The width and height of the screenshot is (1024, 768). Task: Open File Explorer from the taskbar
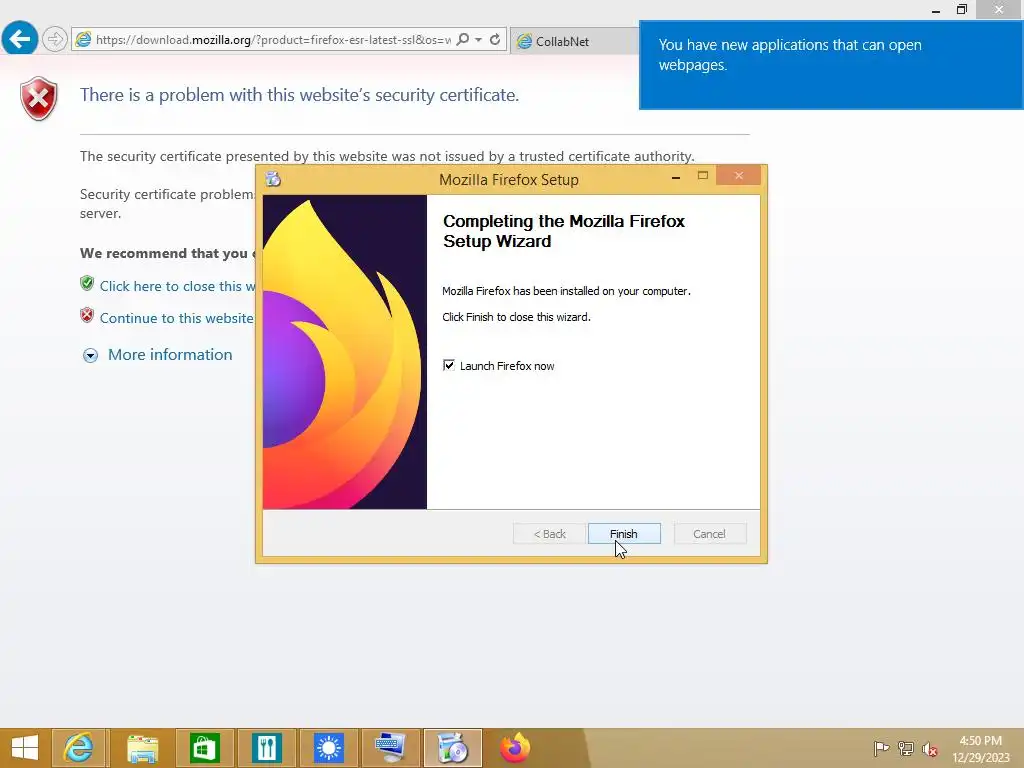coord(142,748)
